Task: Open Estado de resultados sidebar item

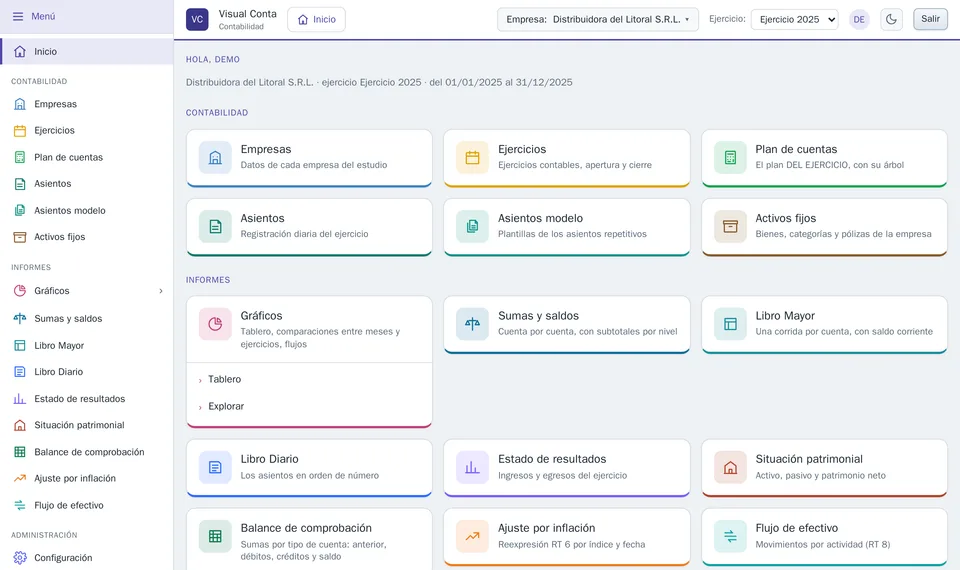Action: pos(87,399)
